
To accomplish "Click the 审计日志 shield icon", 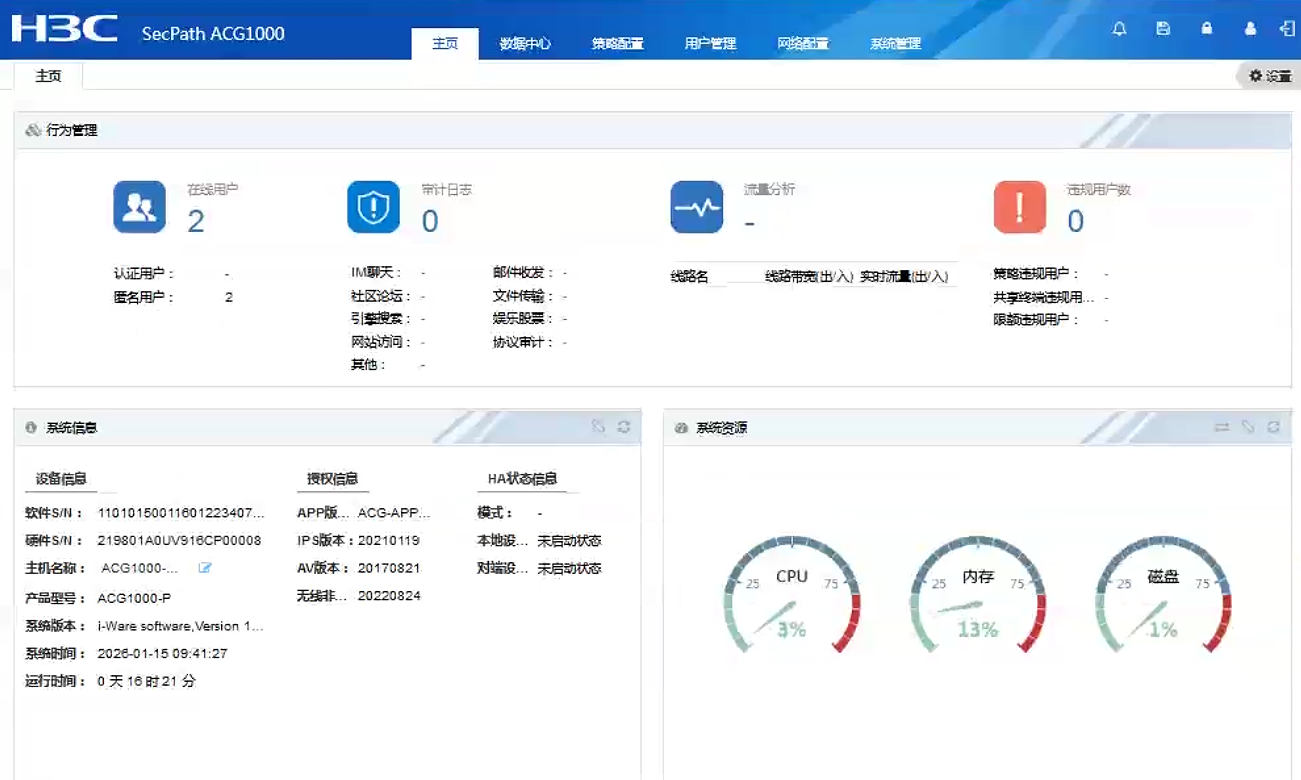I will [373, 207].
